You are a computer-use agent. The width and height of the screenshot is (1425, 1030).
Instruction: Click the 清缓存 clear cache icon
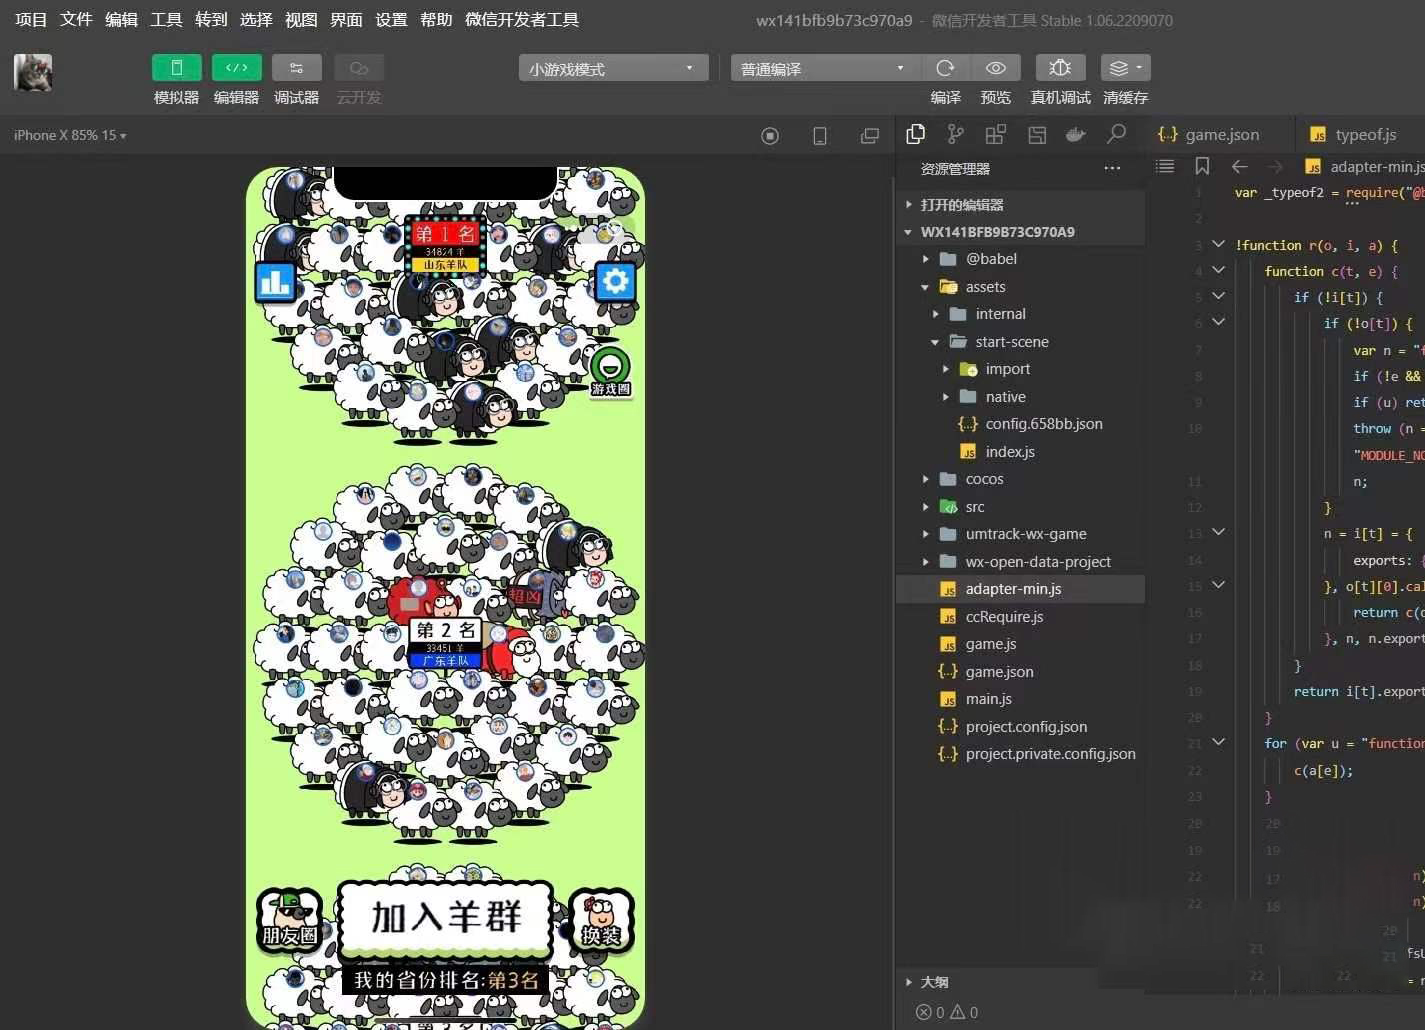click(1124, 68)
